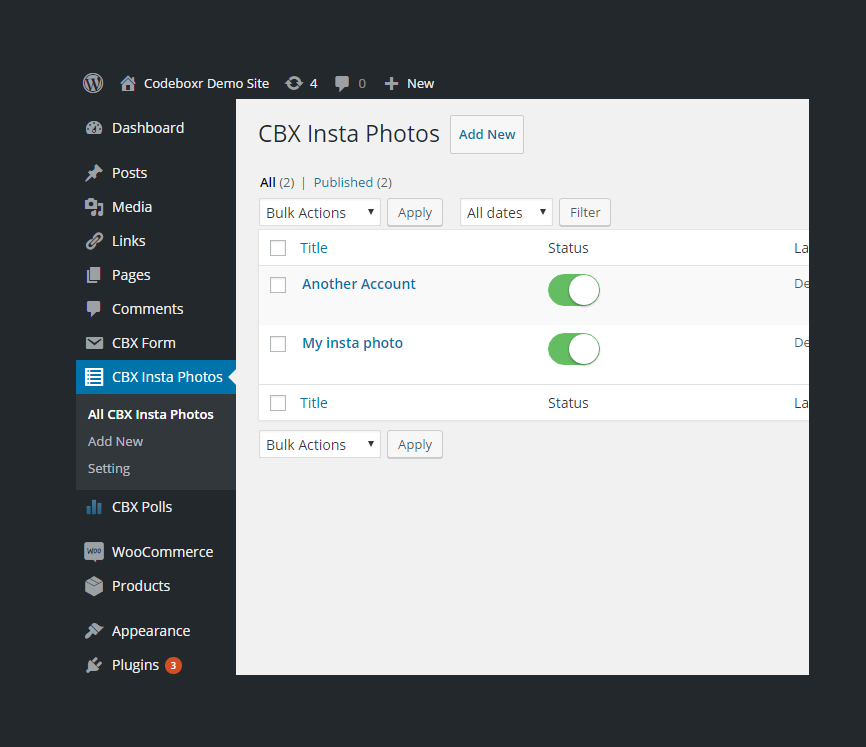Click the Comments speech bubble sidebar icon
This screenshot has width=866, height=747.
[94, 309]
